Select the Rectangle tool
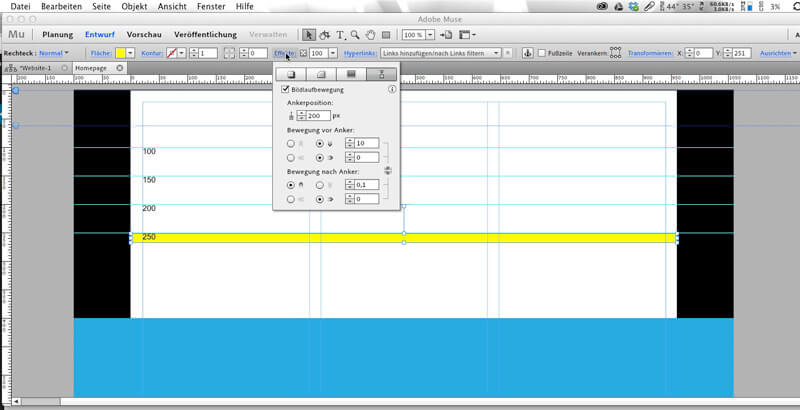The height and width of the screenshot is (410, 800). click(x=386, y=35)
